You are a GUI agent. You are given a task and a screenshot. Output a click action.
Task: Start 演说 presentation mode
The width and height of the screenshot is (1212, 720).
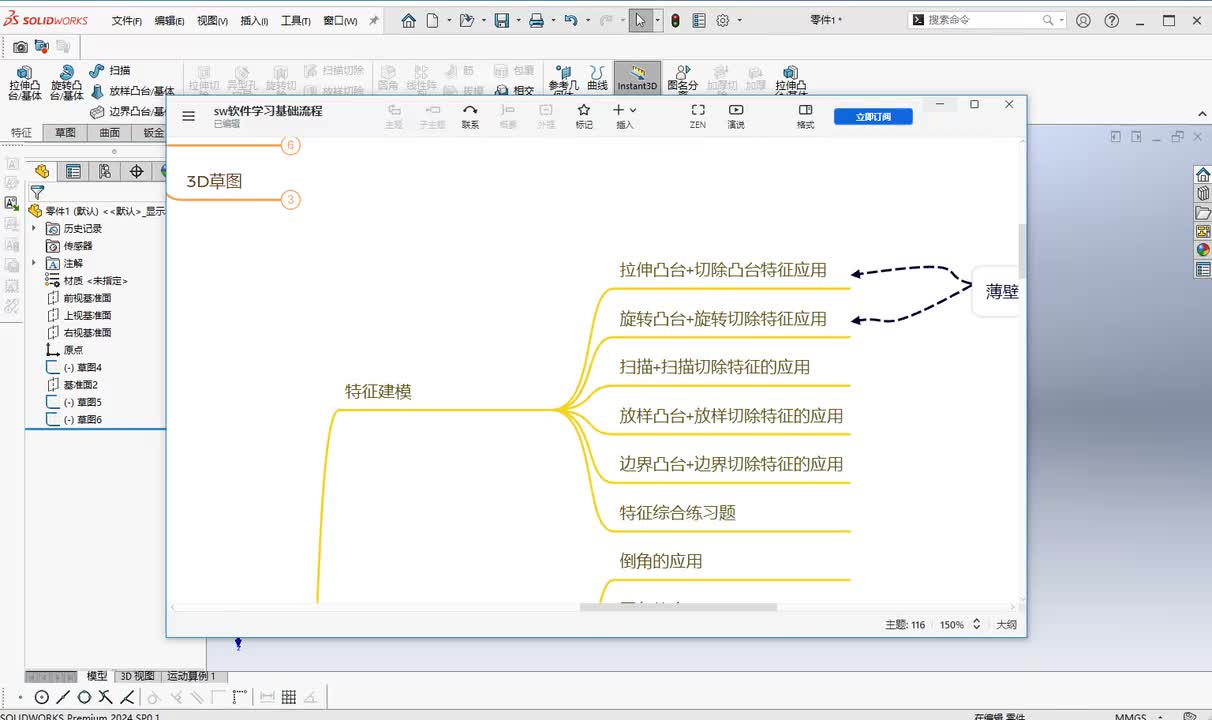click(736, 116)
